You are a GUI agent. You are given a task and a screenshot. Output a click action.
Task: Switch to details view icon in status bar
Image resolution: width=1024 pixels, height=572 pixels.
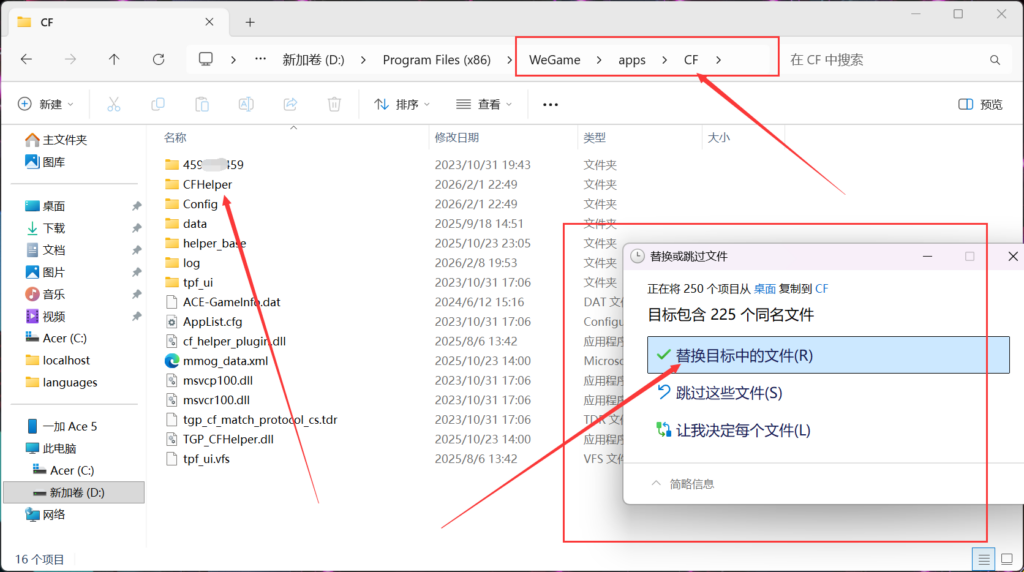984,559
